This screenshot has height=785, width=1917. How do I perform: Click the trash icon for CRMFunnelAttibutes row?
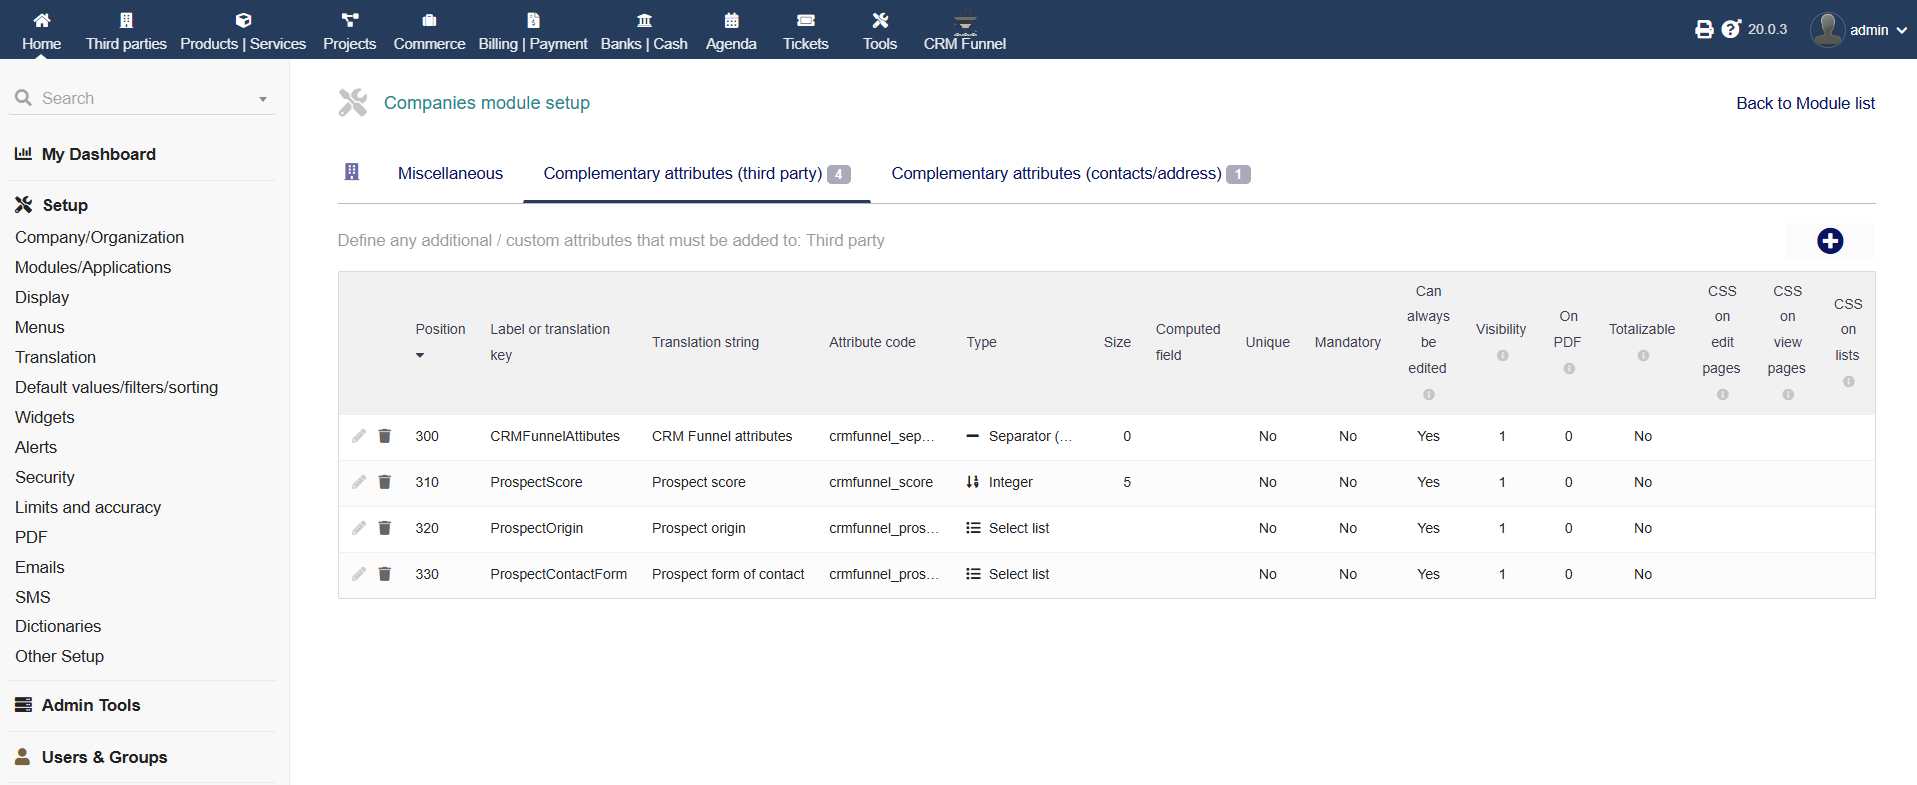[384, 436]
